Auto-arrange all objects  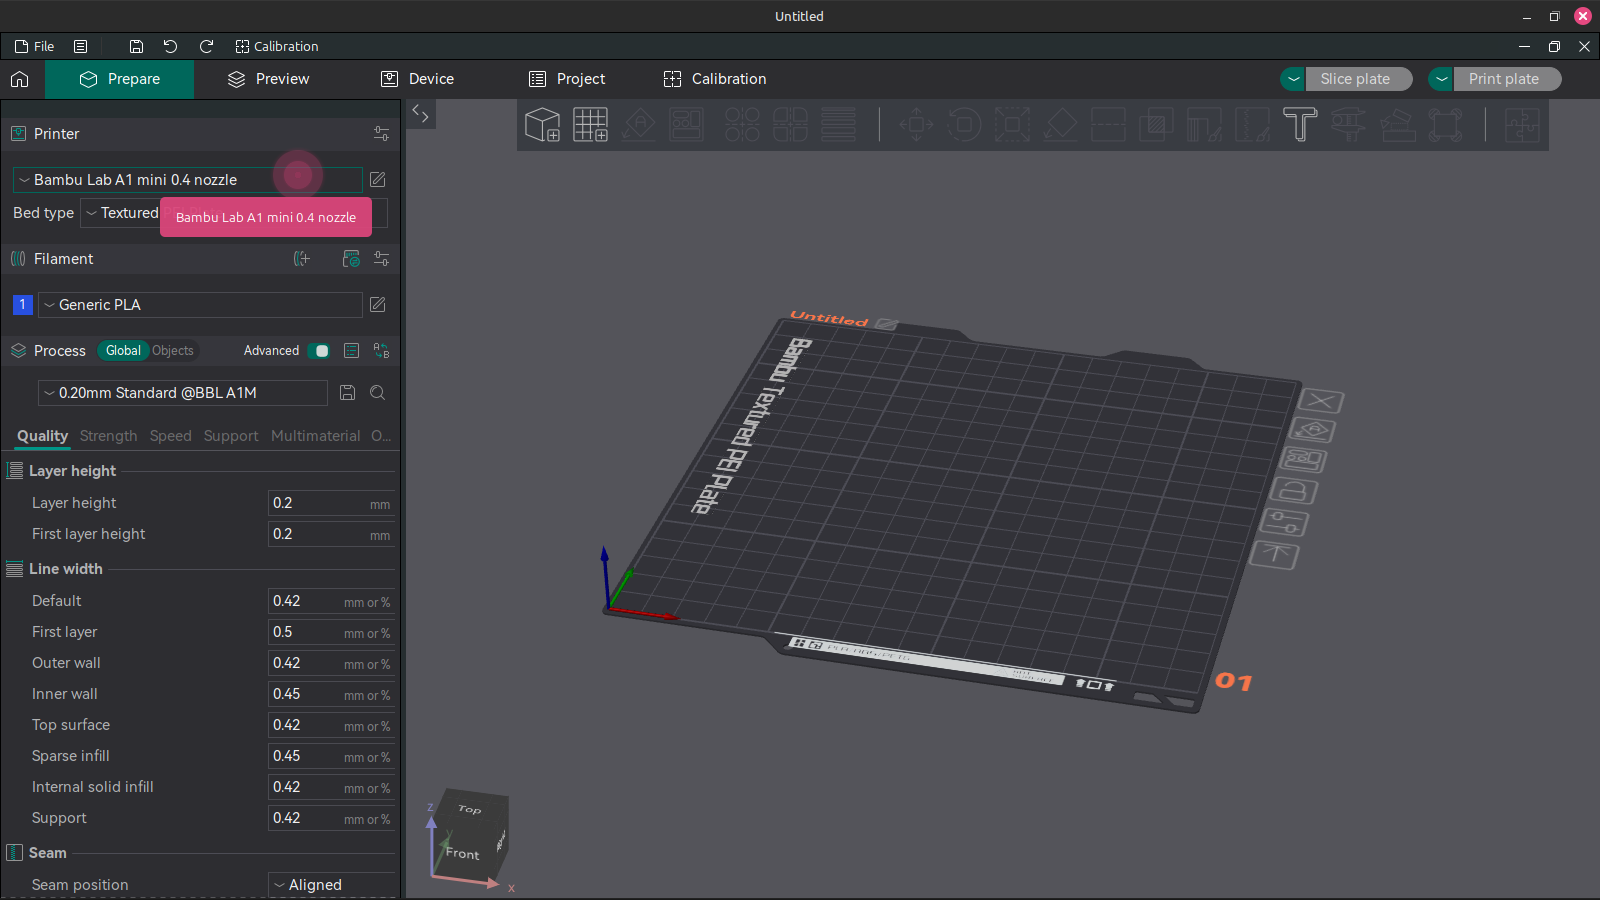(687, 124)
